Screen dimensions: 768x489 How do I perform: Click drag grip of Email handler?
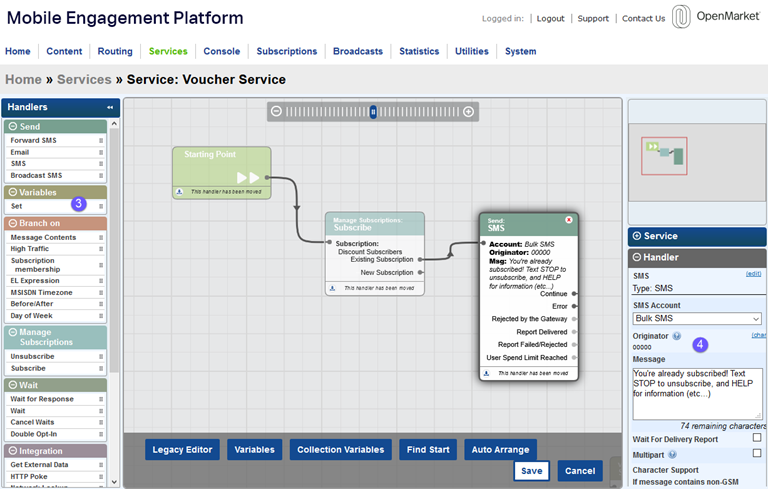pyautogui.click(x=101, y=152)
